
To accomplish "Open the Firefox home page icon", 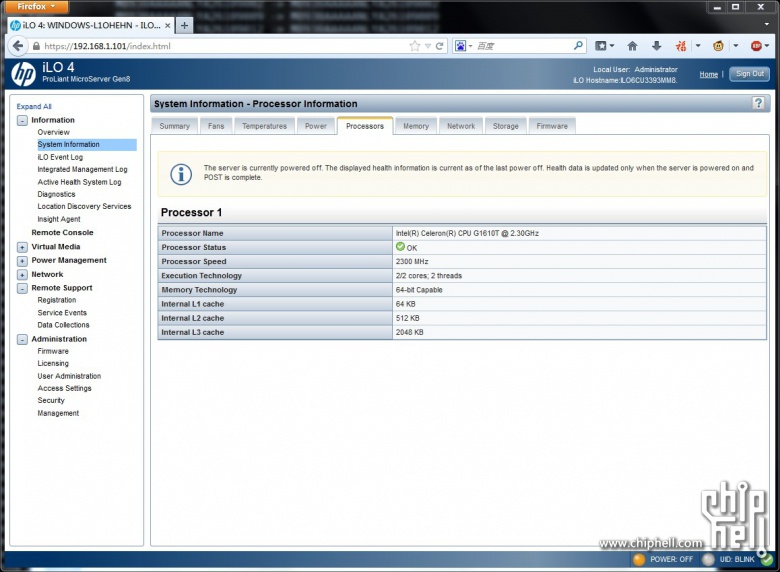I will (632, 46).
